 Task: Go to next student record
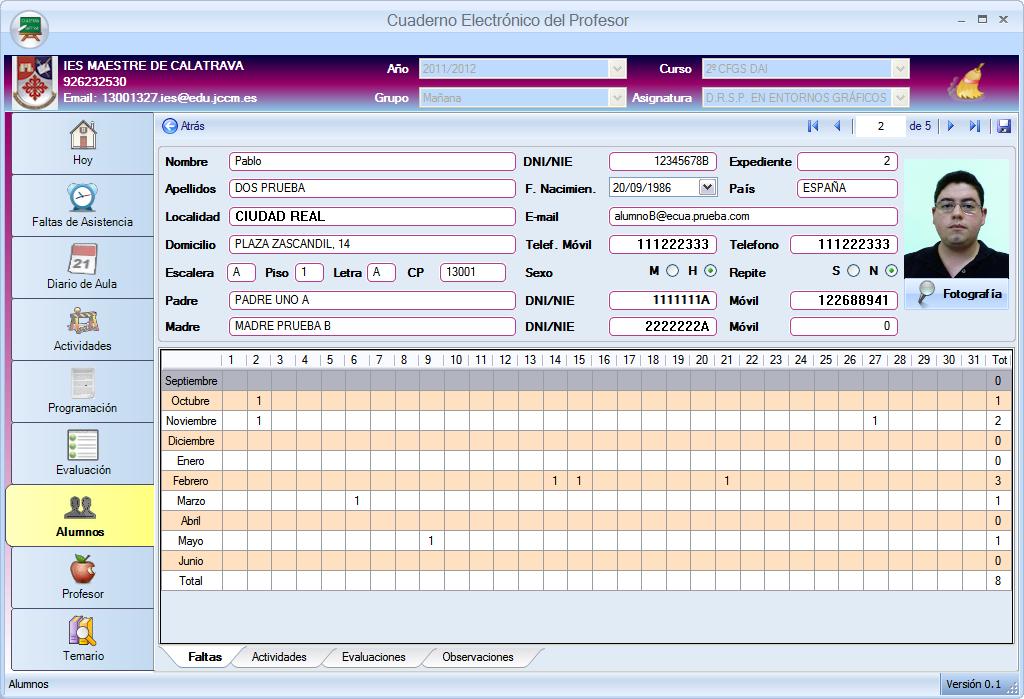[x=951, y=126]
